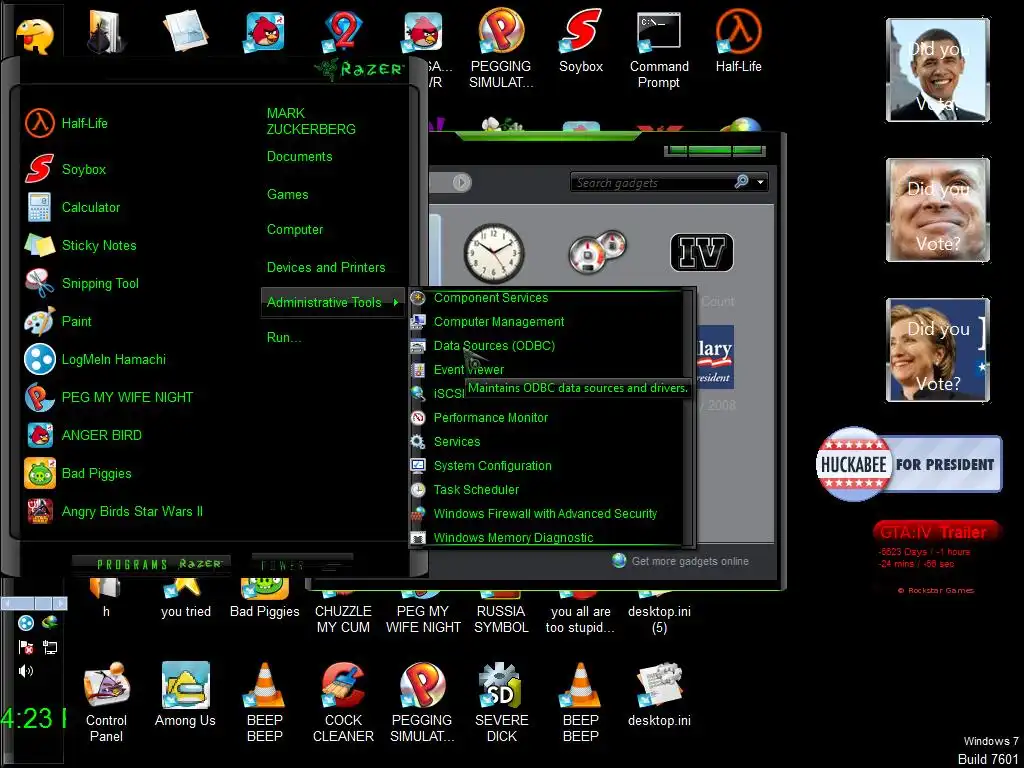Open Angry Birds Star Wars II
Viewport: 1024px width, 768px height.
pos(114,511)
